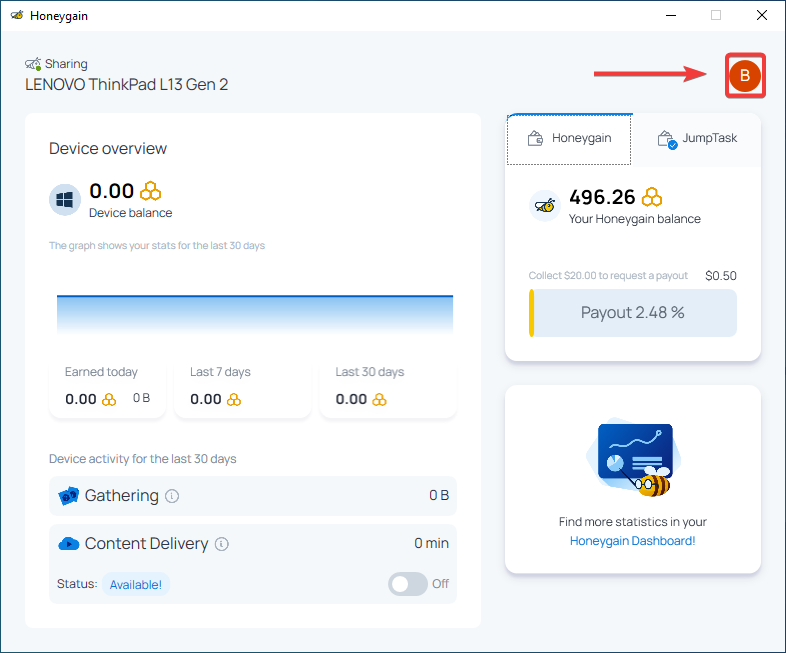Click the Last 7 days honeycomb icon
The width and height of the screenshot is (786, 653).
[x=234, y=399]
